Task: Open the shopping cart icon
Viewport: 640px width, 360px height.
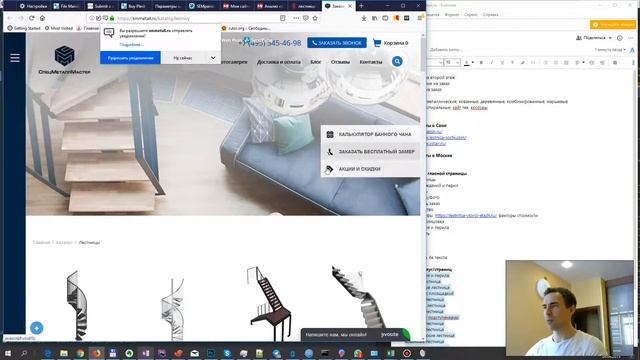Action: coord(377,43)
